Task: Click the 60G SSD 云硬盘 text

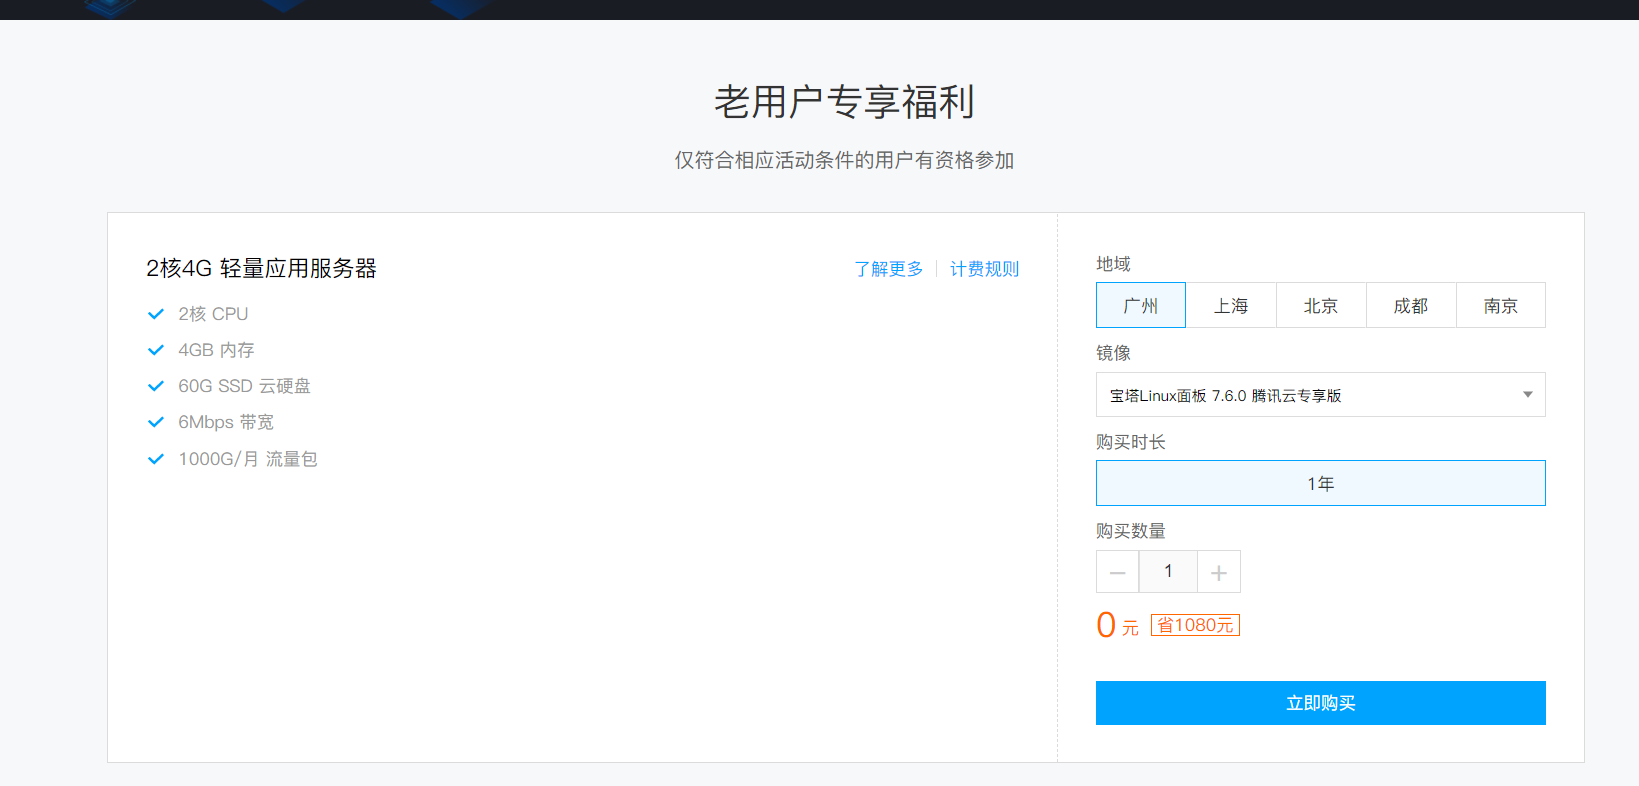Action: pyautogui.click(x=244, y=386)
